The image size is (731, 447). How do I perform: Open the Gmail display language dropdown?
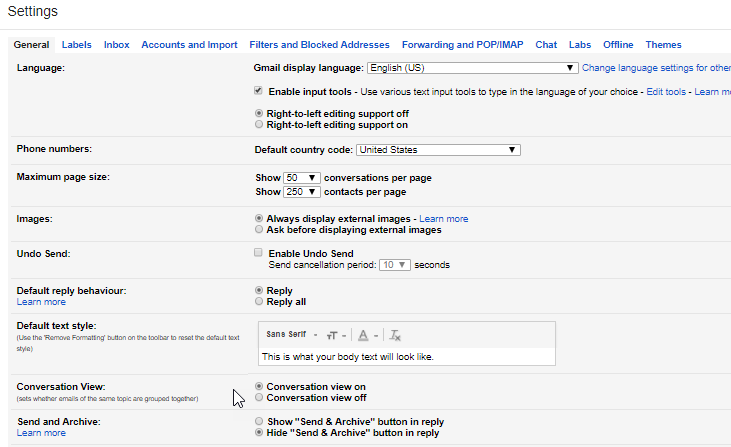pos(473,68)
